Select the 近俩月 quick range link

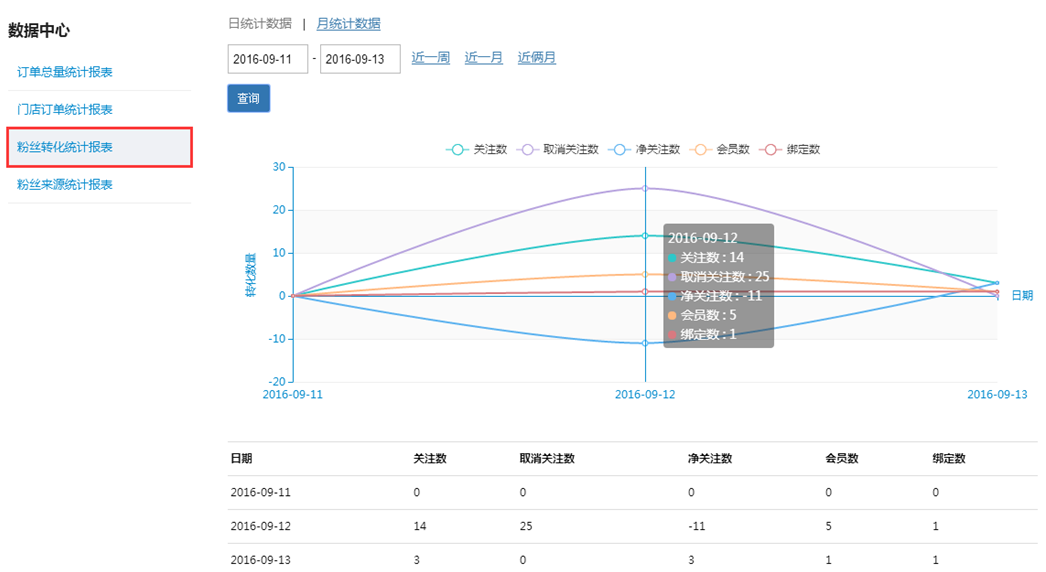pyautogui.click(x=537, y=58)
